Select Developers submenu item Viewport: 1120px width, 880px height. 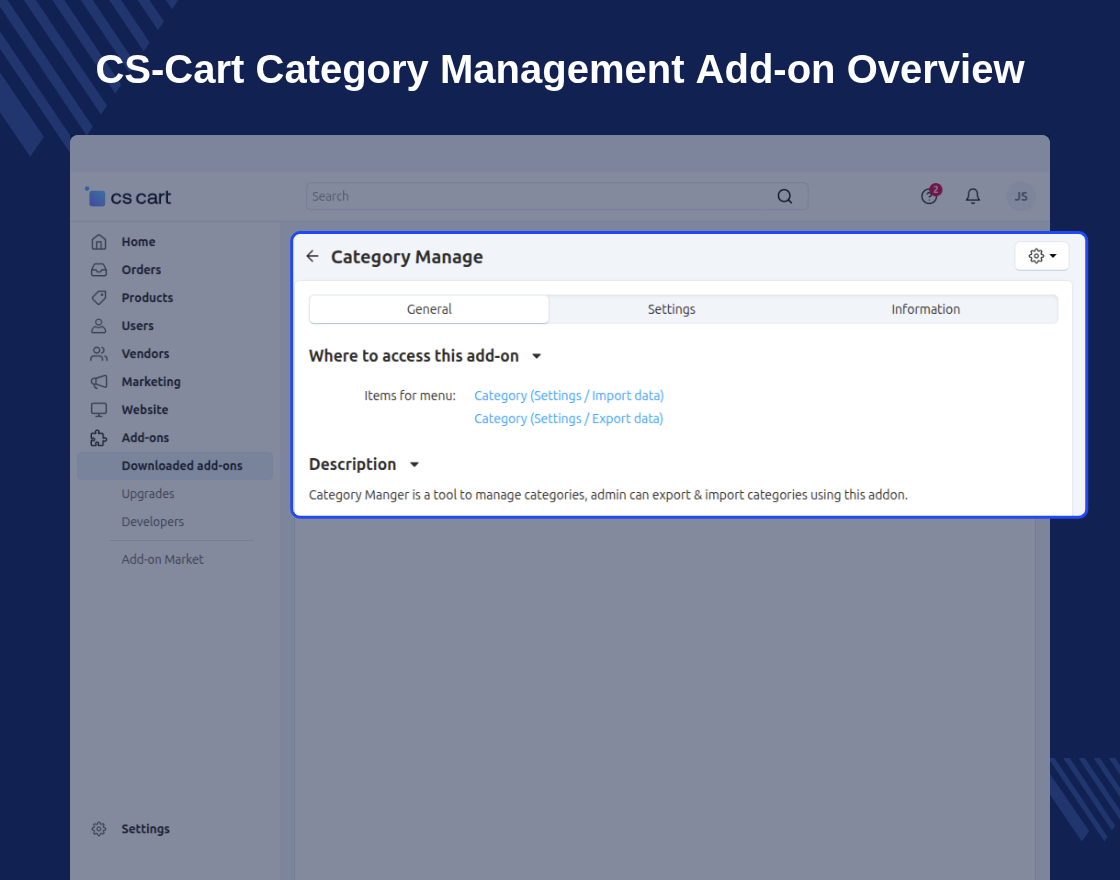[152, 521]
